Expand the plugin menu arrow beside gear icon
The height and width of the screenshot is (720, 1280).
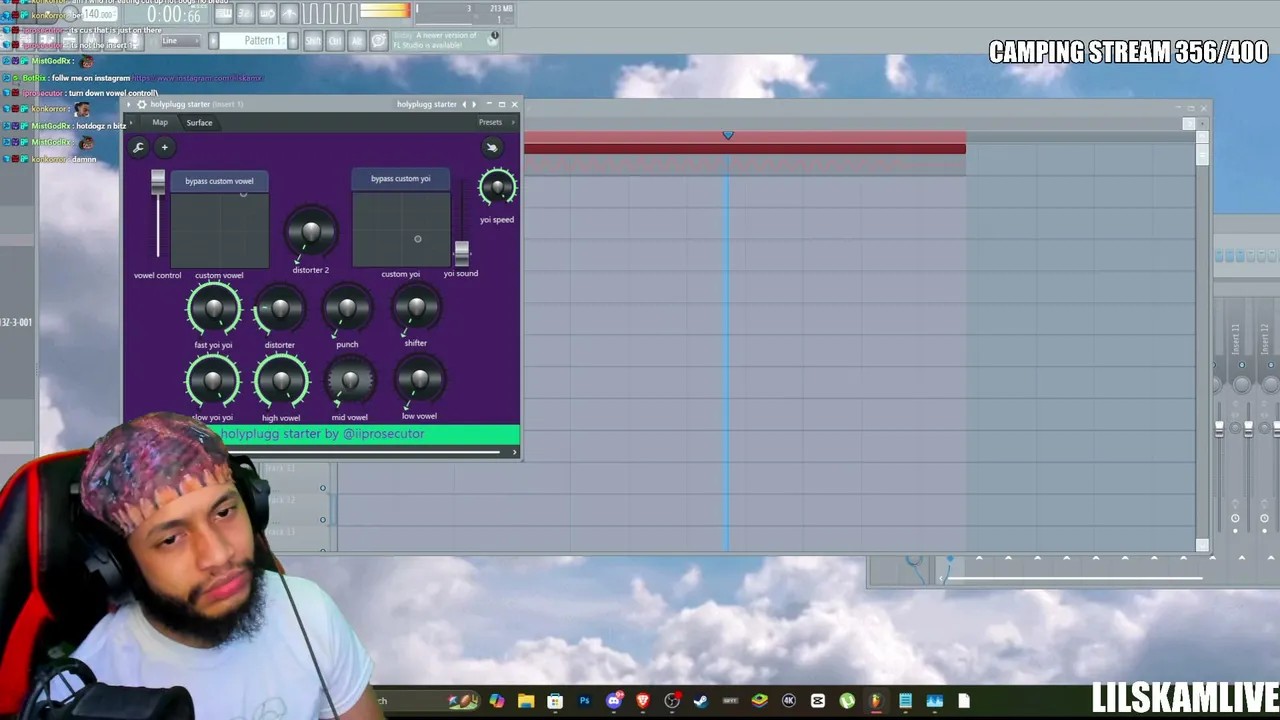pyautogui.click(x=128, y=104)
